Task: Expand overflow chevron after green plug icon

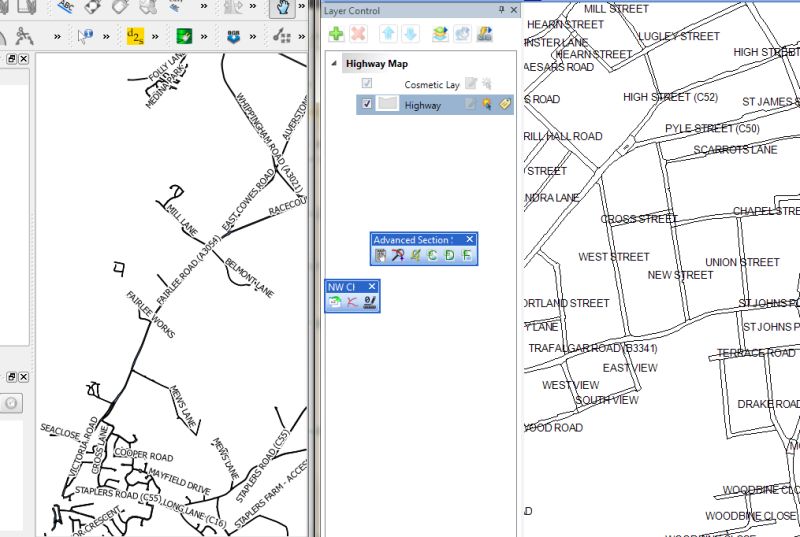Action: (x=204, y=36)
